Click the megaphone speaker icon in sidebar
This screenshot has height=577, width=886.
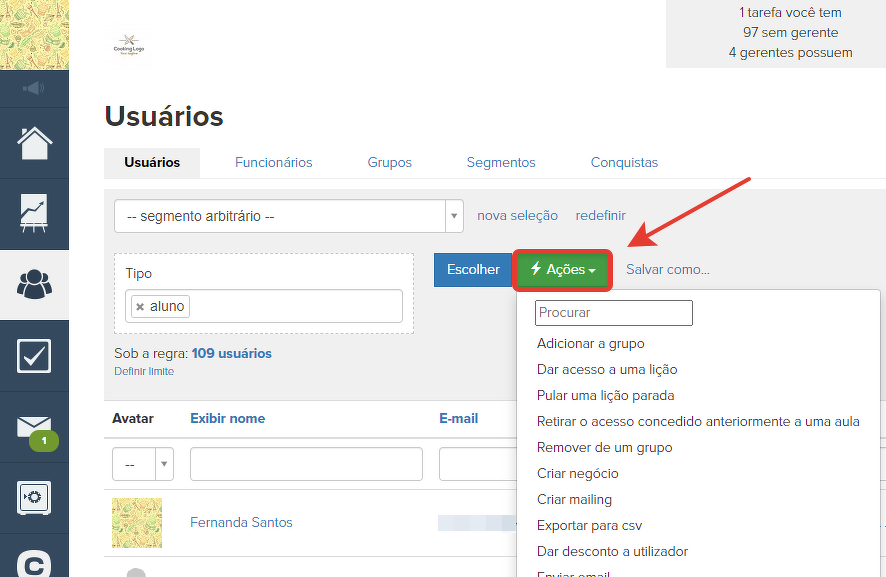click(34, 89)
